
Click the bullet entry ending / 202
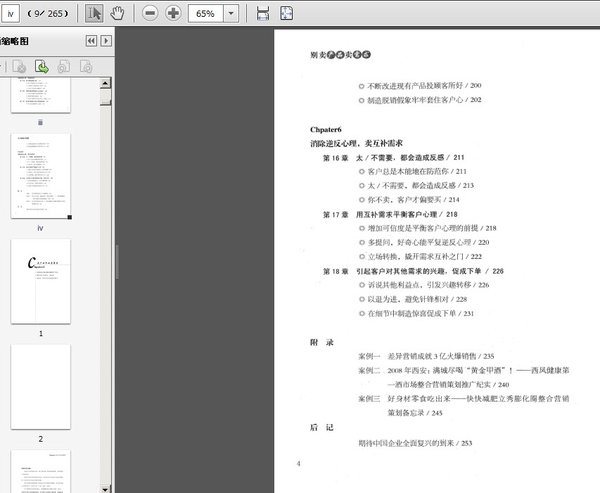[420, 100]
